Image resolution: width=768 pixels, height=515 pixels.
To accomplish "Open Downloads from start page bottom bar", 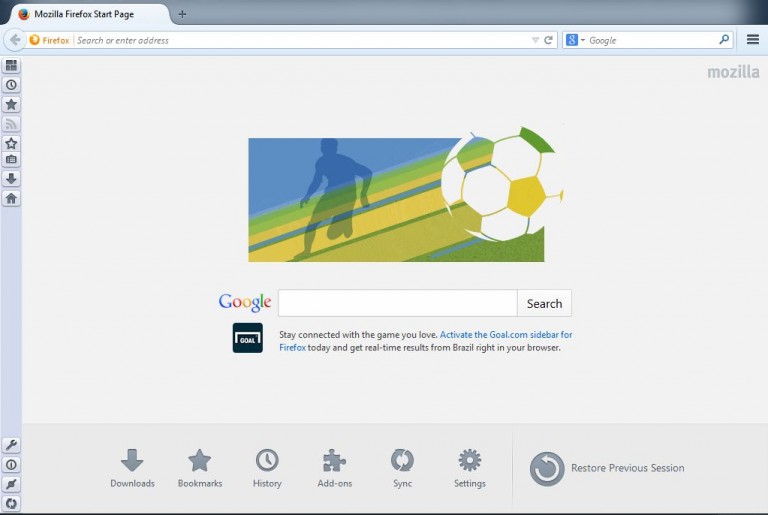I will tap(132, 468).
